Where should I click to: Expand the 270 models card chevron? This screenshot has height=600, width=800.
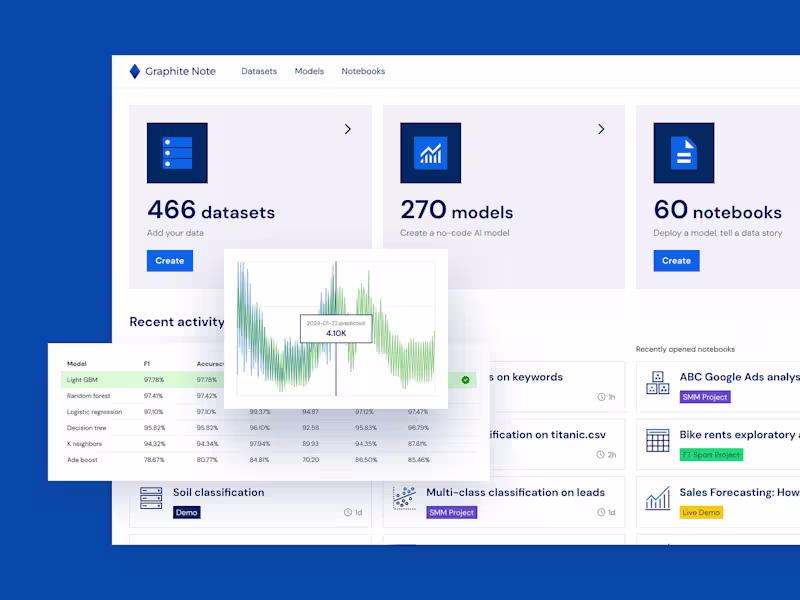tap(601, 129)
